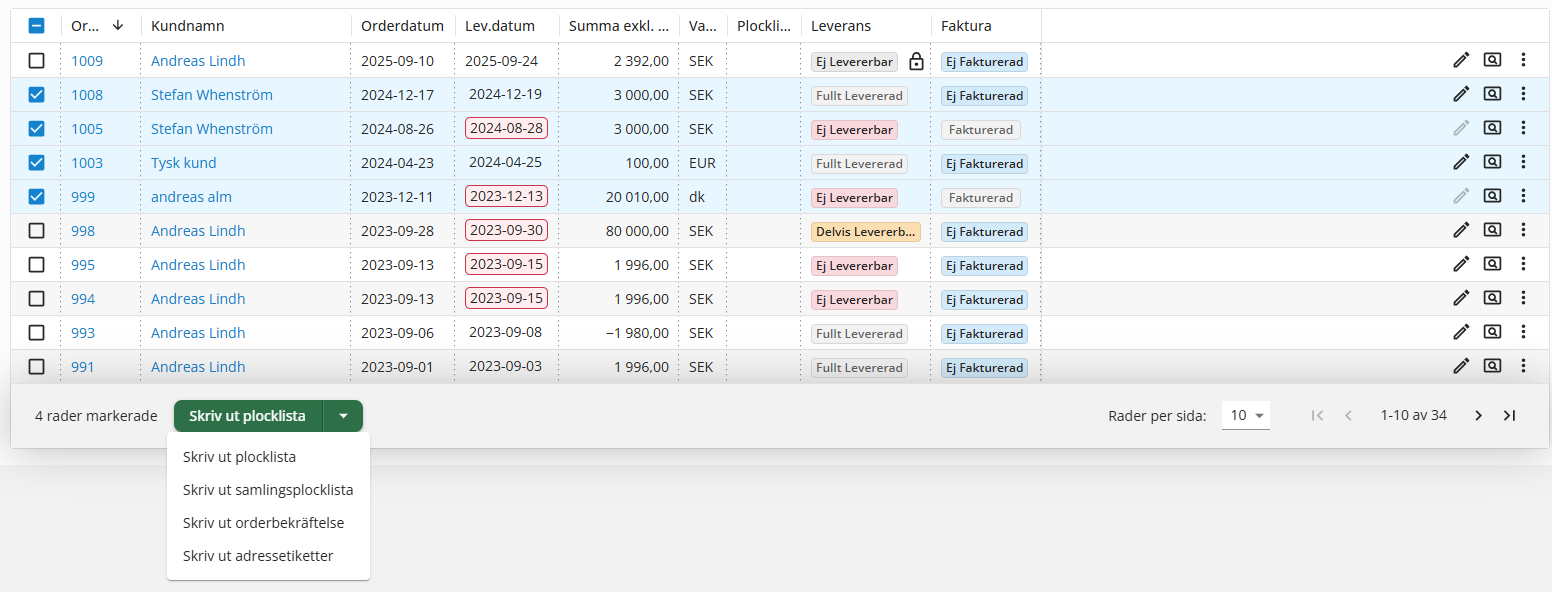Image resolution: width=1552 pixels, height=592 pixels.
Task: Choose Skriv ut samlingsplocklista from menu
Action: [268, 490]
